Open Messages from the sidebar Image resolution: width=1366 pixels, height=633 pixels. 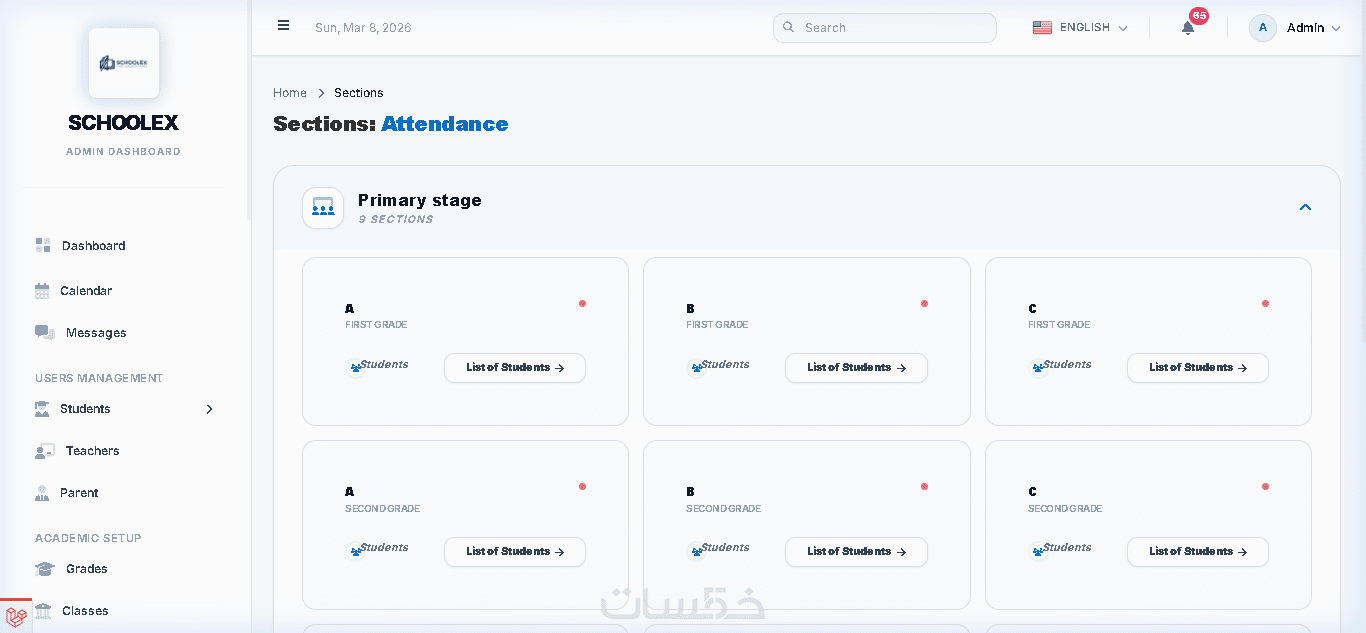(96, 333)
